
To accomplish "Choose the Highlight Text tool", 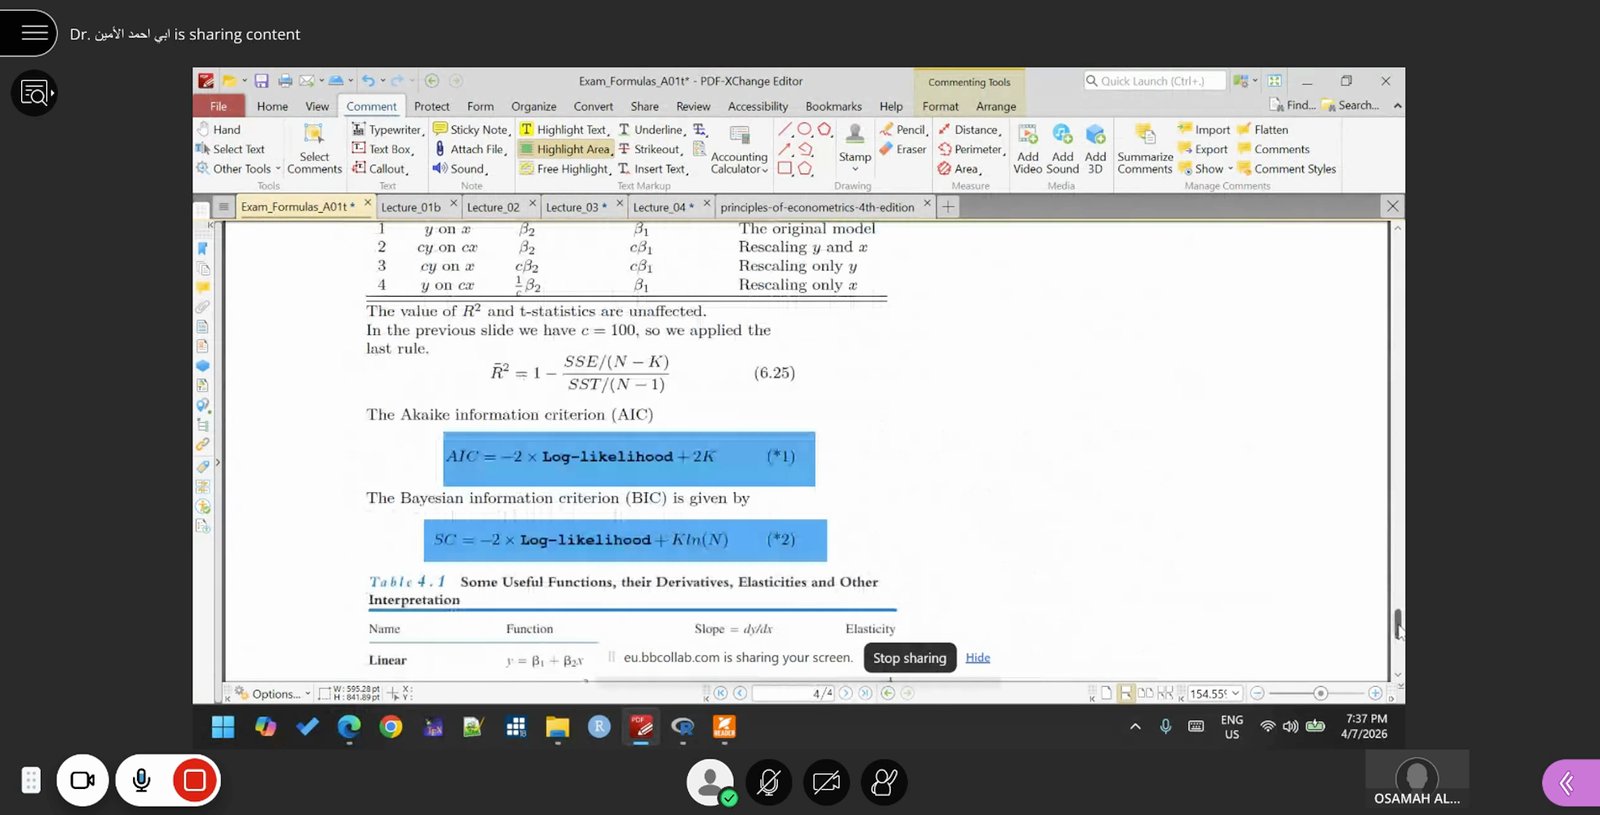I will coord(564,129).
